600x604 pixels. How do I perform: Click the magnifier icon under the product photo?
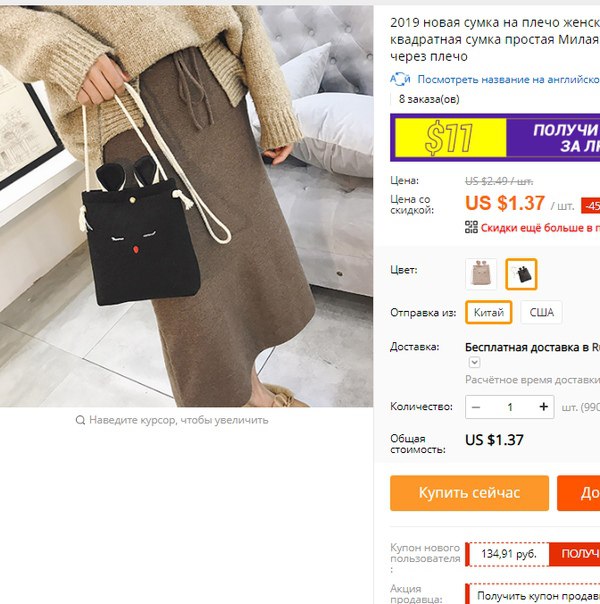[80, 420]
